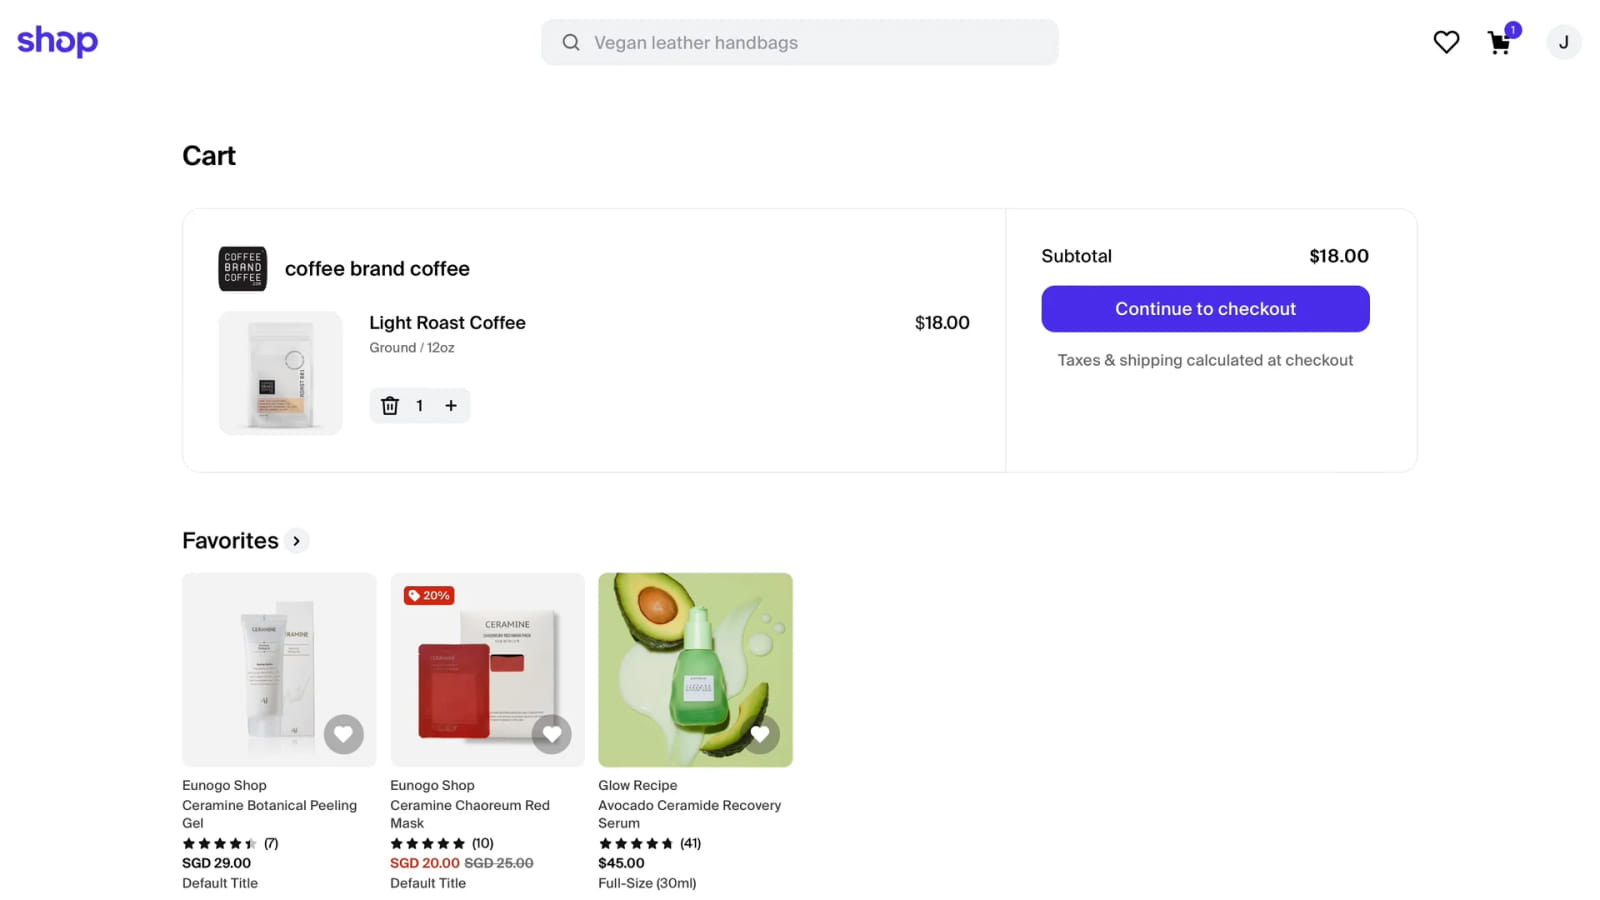Image resolution: width=1600 pixels, height=900 pixels.
Task: Open the shopping cart icon
Action: pyautogui.click(x=1500, y=44)
